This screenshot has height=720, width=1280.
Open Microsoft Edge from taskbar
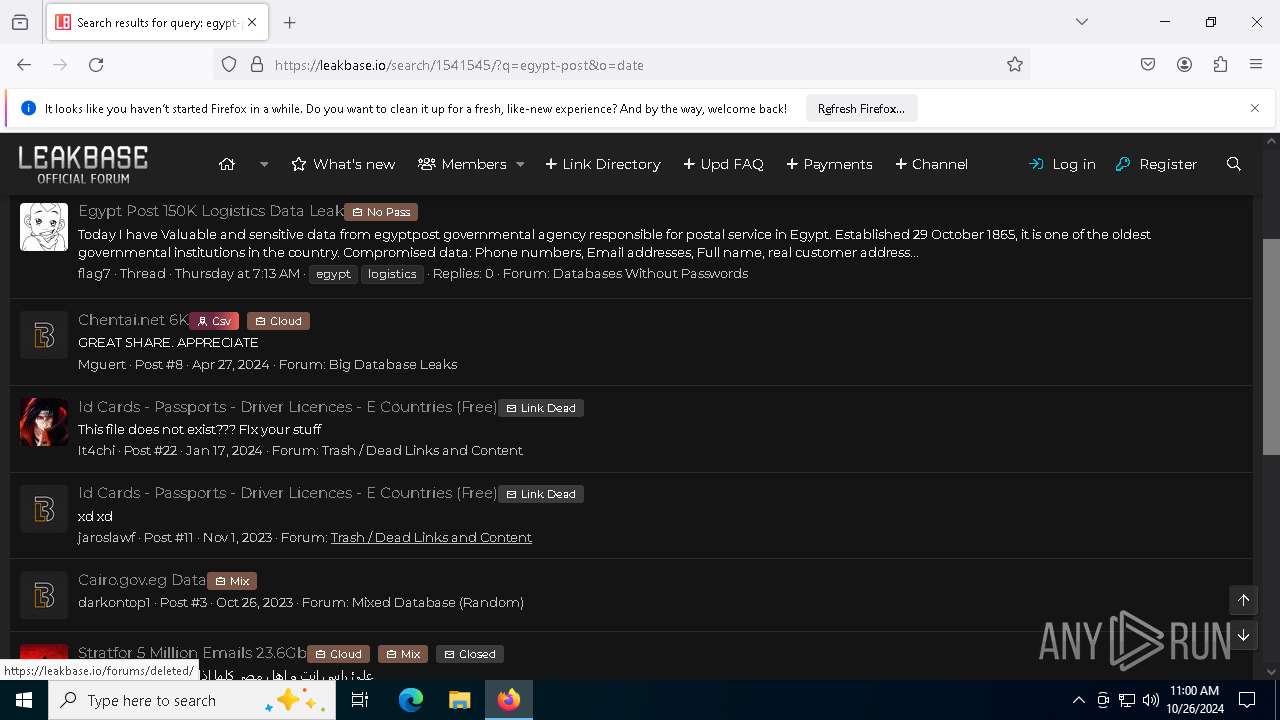411,701
